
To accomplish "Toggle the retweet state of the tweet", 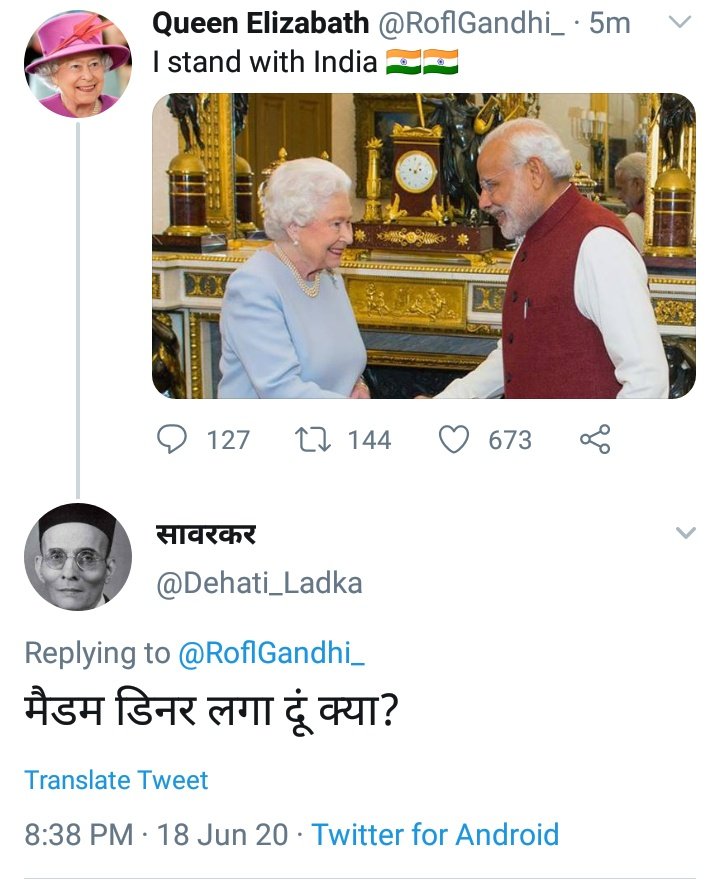I will [x=316, y=438].
